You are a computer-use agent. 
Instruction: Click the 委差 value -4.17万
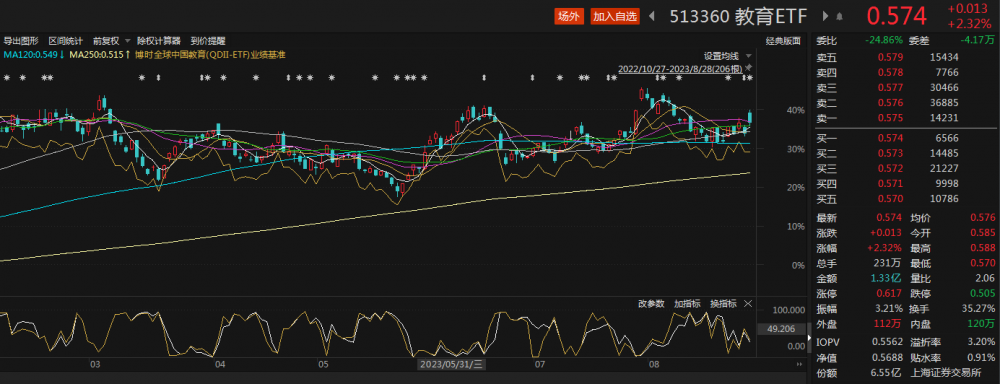(978, 40)
